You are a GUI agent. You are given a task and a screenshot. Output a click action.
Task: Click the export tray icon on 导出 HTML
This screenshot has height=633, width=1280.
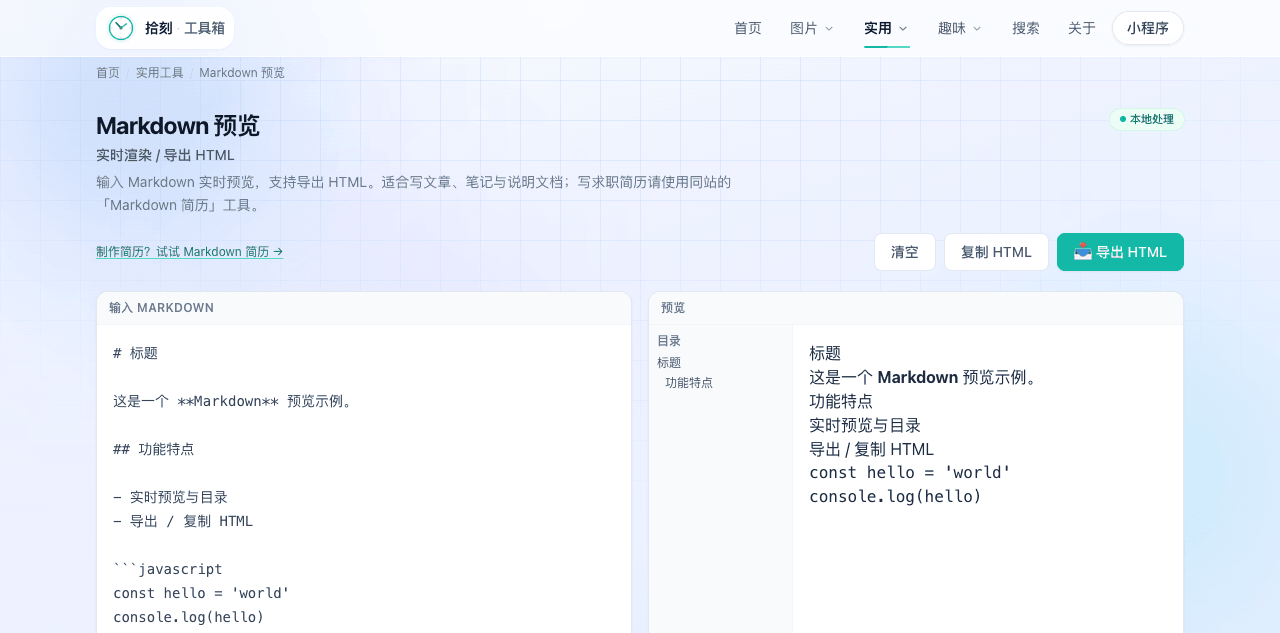pyautogui.click(x=1082, y=251)
